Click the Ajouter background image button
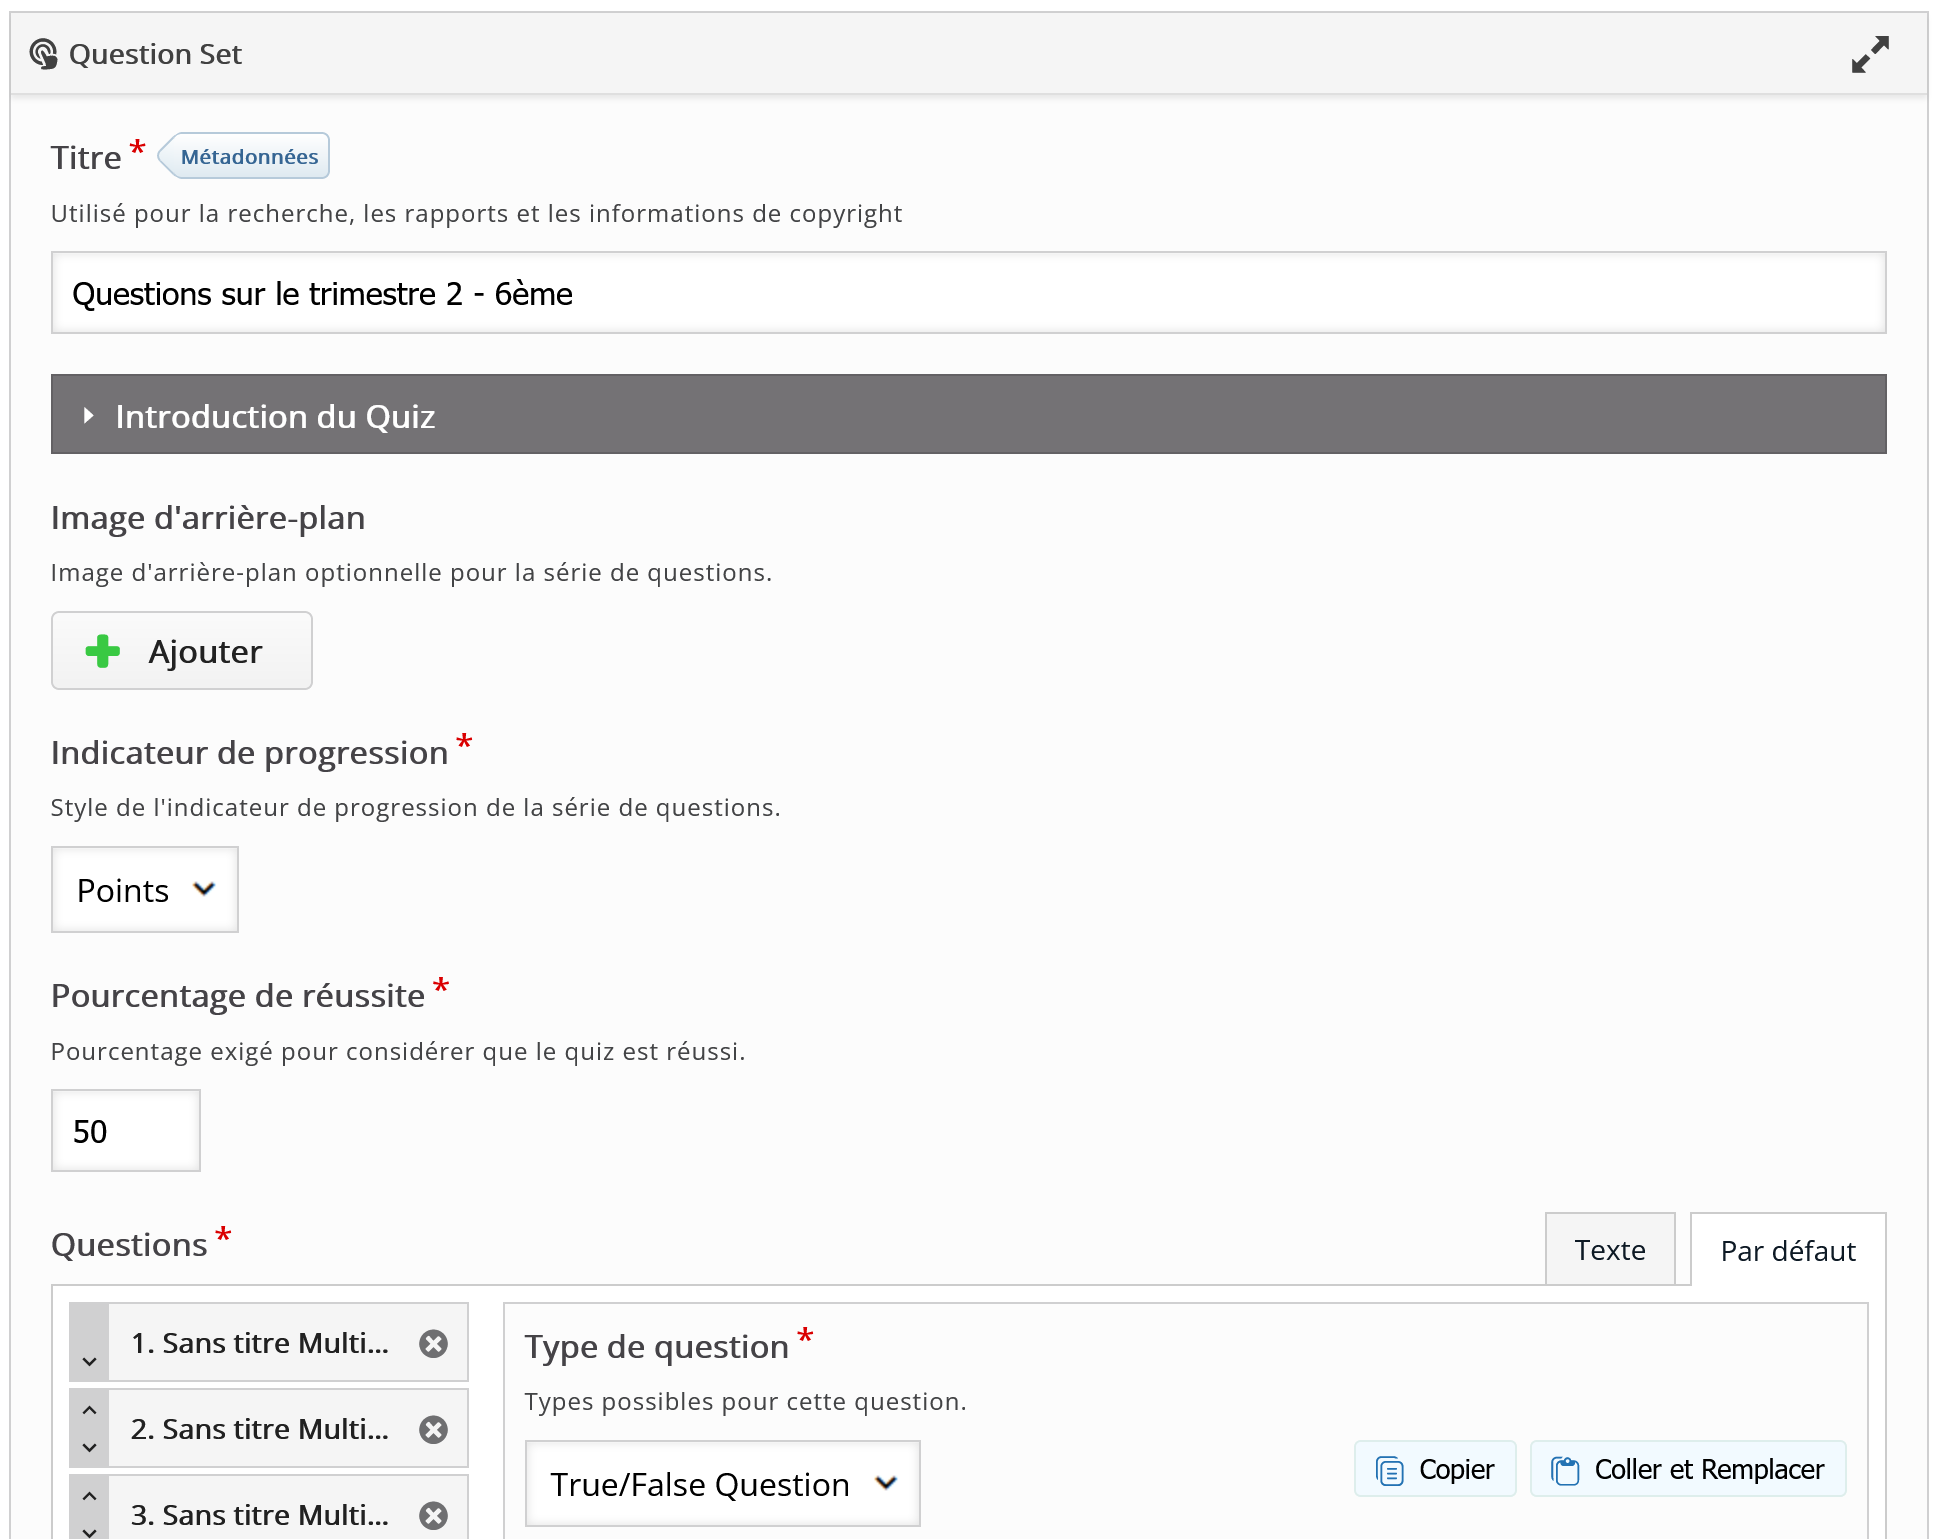 182,651
